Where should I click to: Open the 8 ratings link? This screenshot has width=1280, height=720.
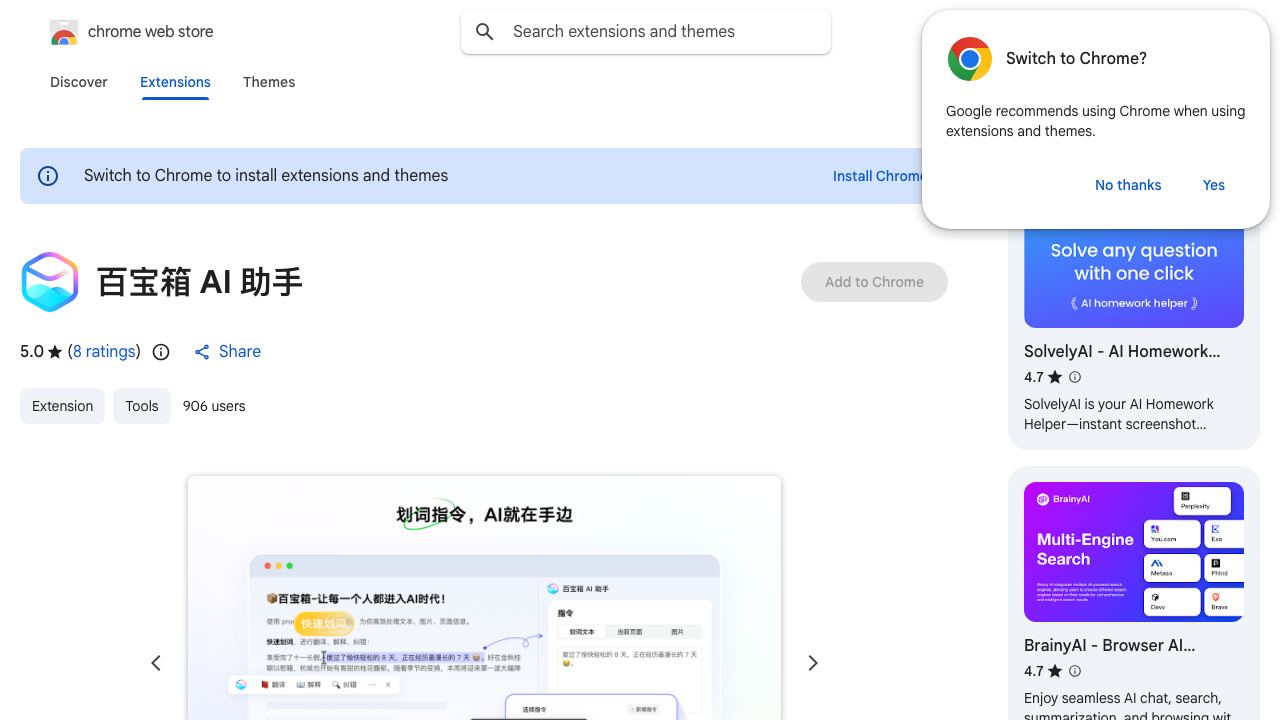[104, 352]
